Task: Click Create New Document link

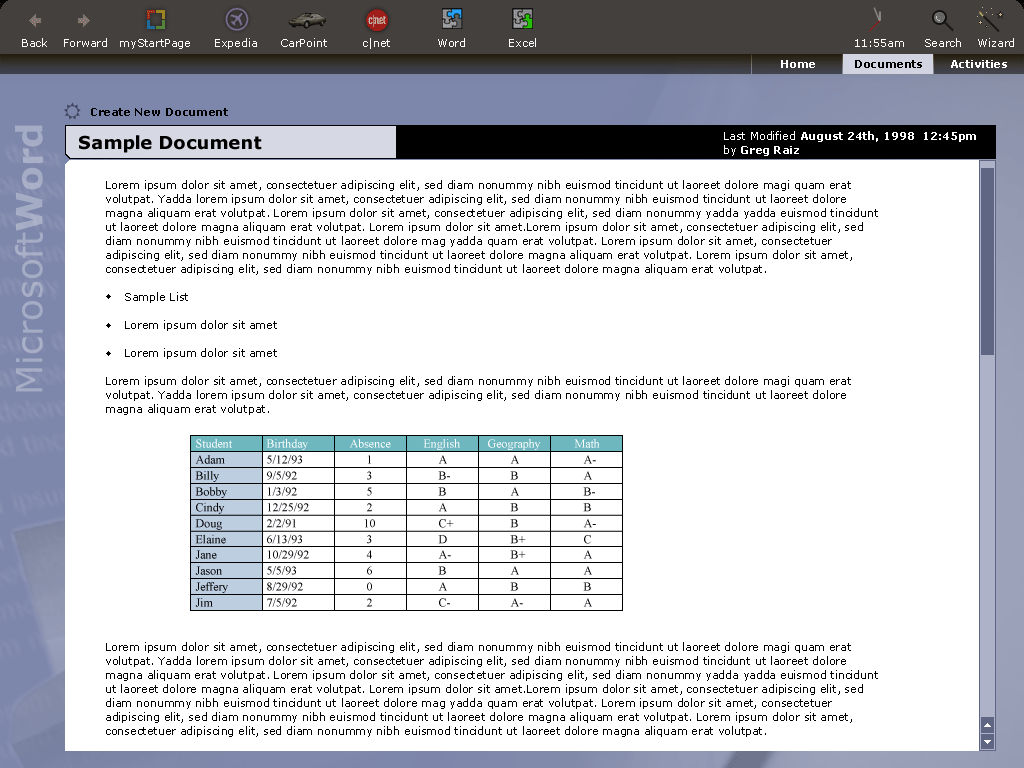Action: [x=159, y=112]
